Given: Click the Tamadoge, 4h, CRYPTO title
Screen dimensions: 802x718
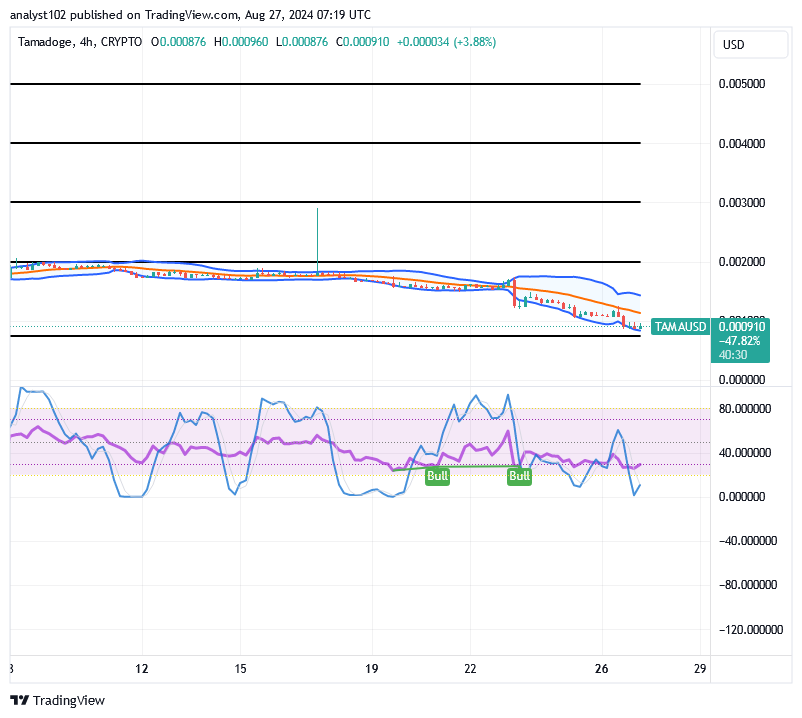Looking at the screenshot, I should click(80, 42).
